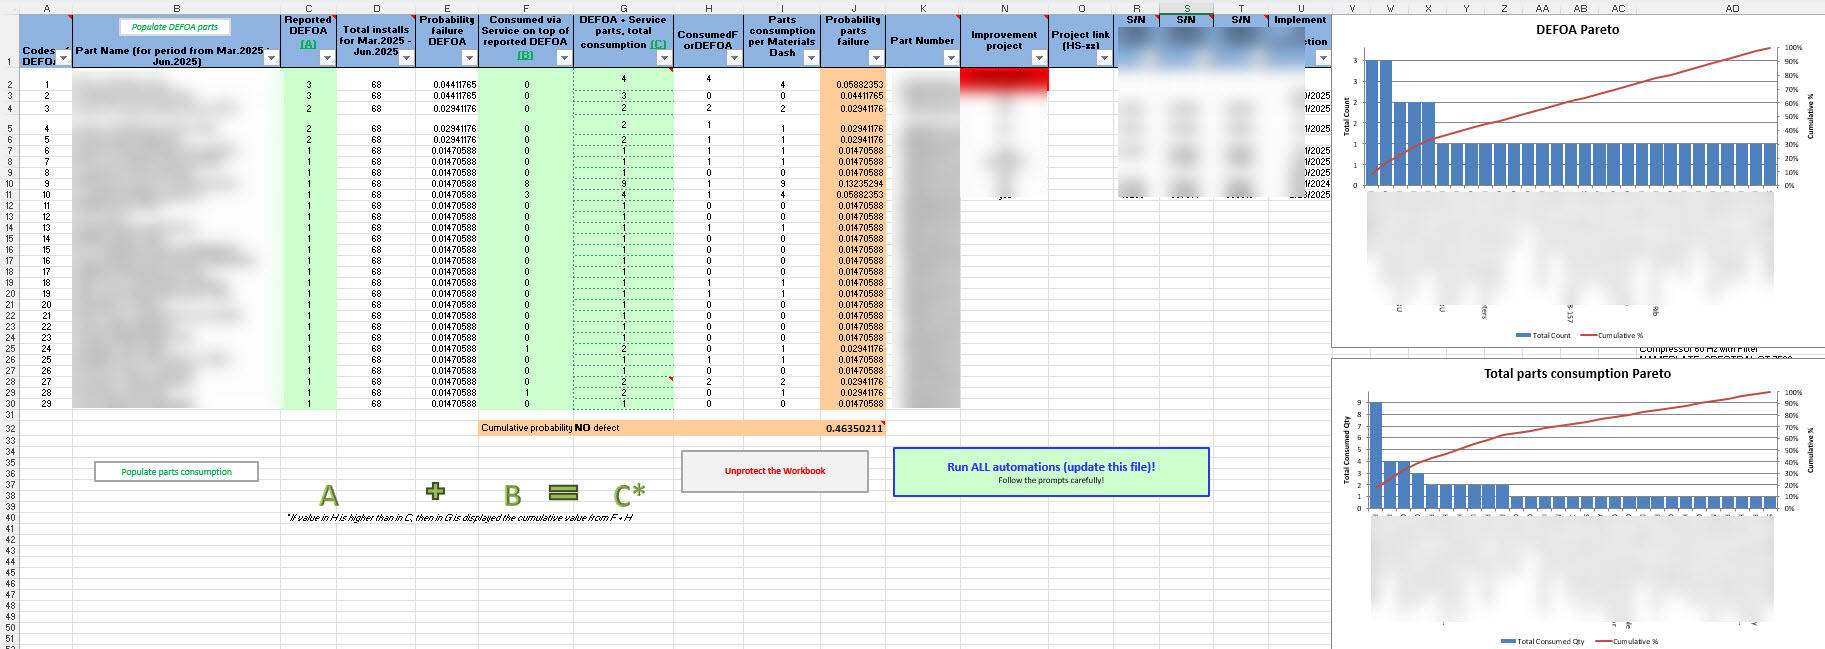Image resolution: width=1825 pixels, height=649 pixels.
Task: Click Total Count legend marker in DEFOA Pareto
Action: (x=1523, y=336)
